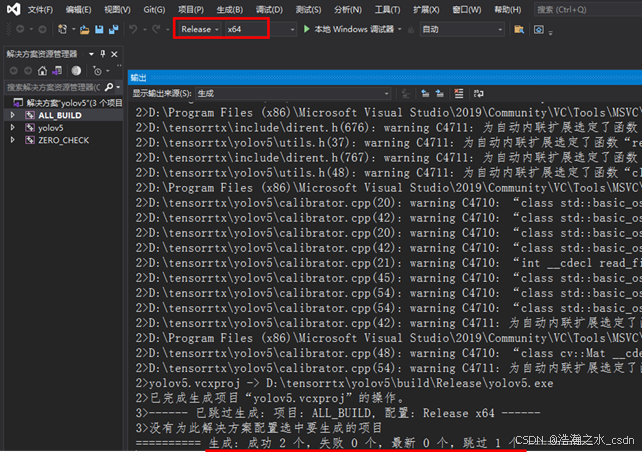
Task: Open the Release configuration dropdown
Action: click(199, 29)
